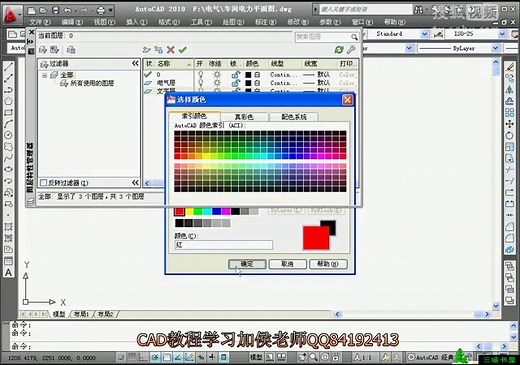Click 模型 model button in status bar
The image size is (520, 365).
pyautogui.click(x=256, y=357)
